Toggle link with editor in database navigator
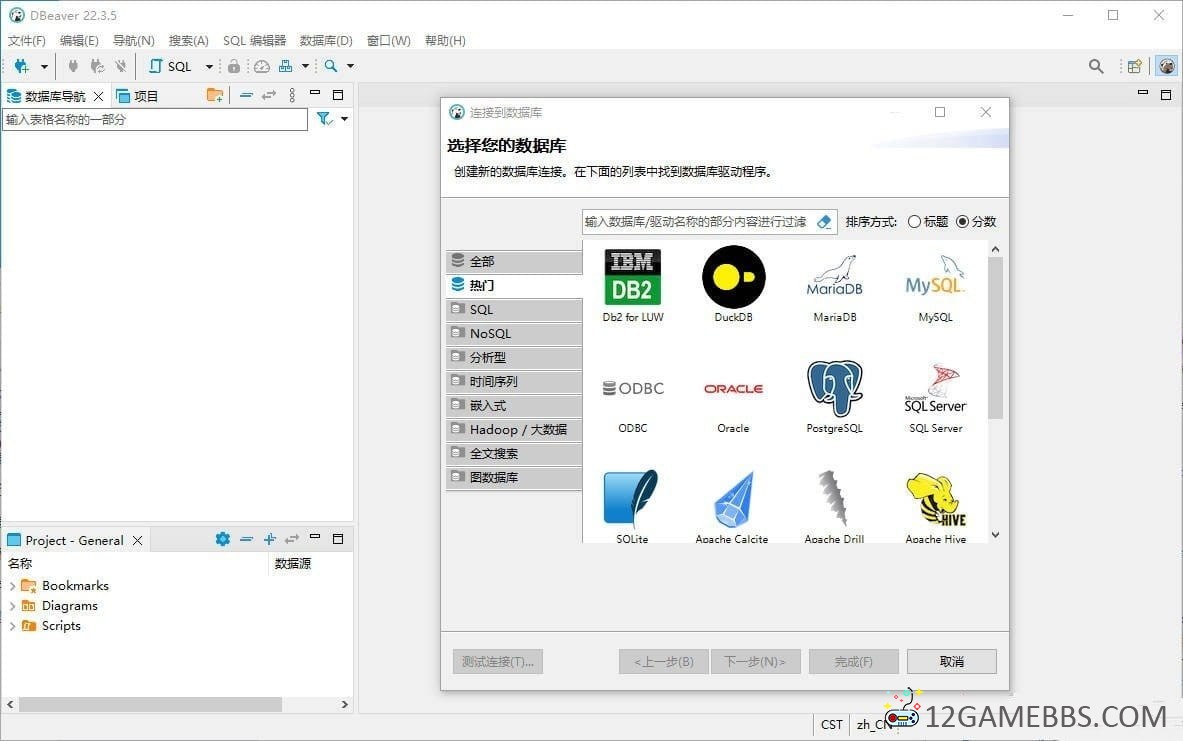 pos(269,95)
